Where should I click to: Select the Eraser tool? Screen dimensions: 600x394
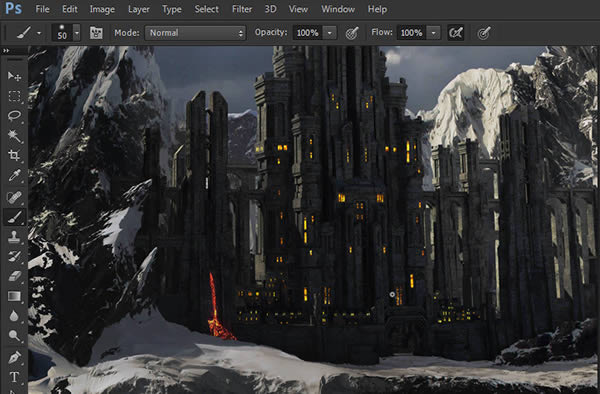pyautogui.click(x=14, y=276)
